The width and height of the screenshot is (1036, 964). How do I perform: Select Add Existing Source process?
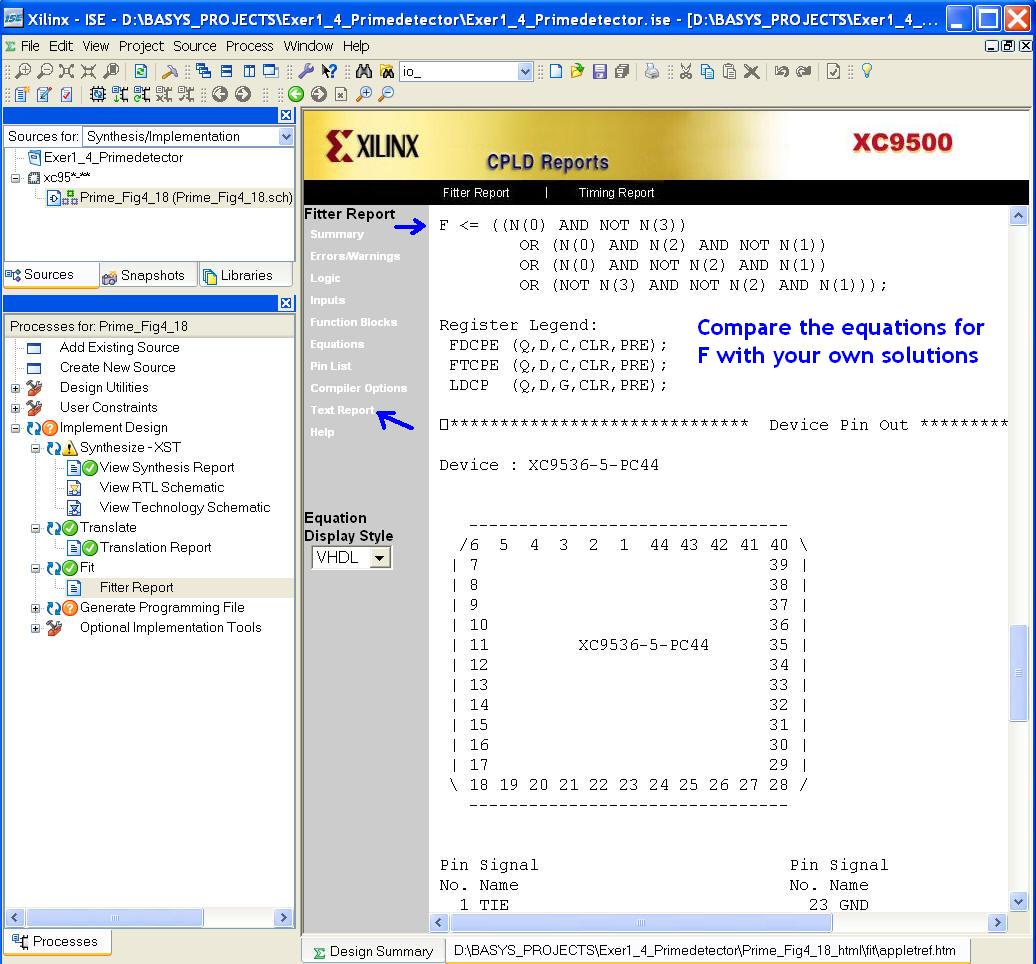coord(120,348)
